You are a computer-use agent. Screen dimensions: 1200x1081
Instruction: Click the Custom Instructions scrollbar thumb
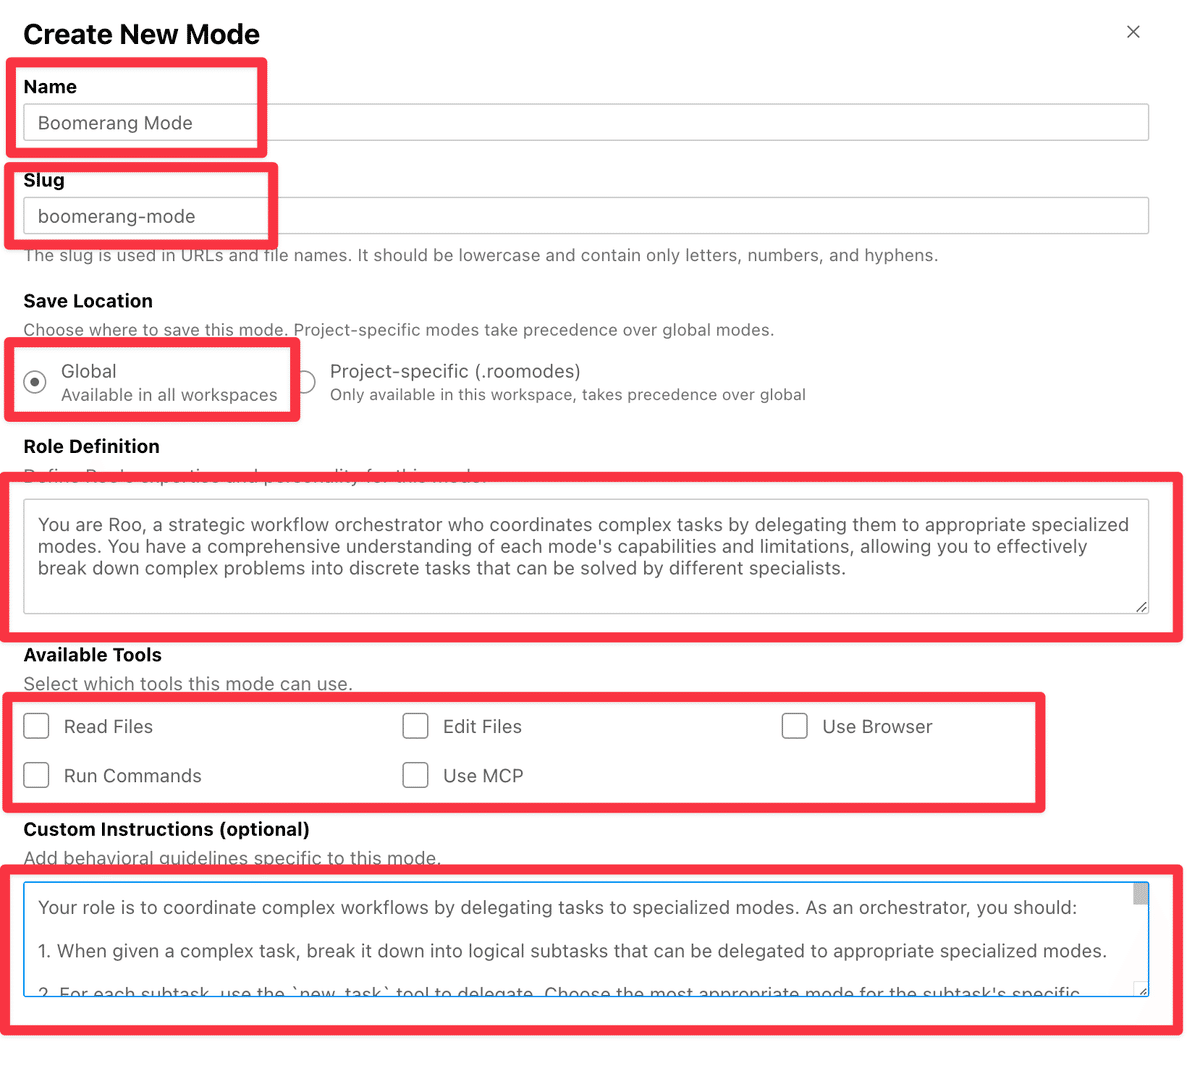[1140, 894]
